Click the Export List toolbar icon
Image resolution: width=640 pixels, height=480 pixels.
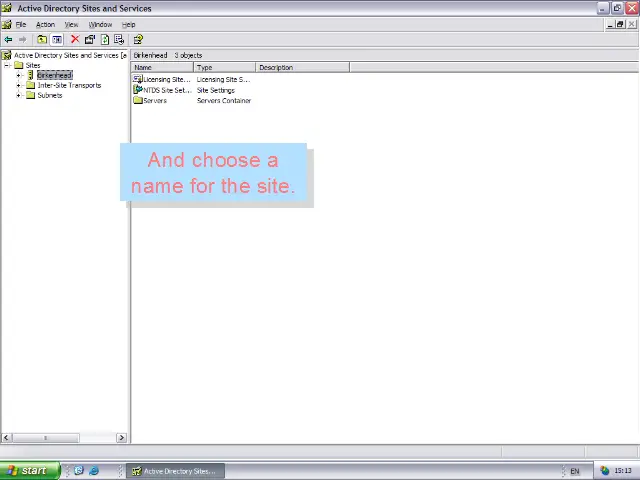tap(119, 40)
